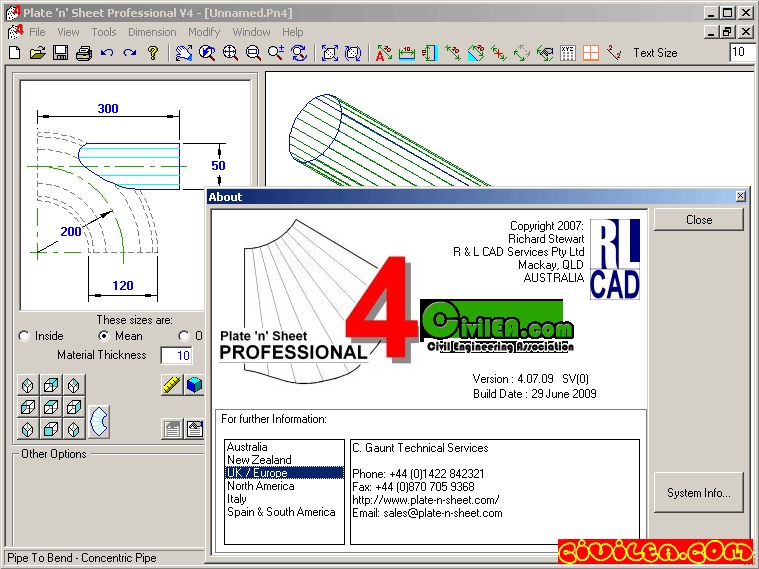The width and height of the screenshot is (759, 569).
Task: Click the Close button in About dialog
Action: pos(698,219)
